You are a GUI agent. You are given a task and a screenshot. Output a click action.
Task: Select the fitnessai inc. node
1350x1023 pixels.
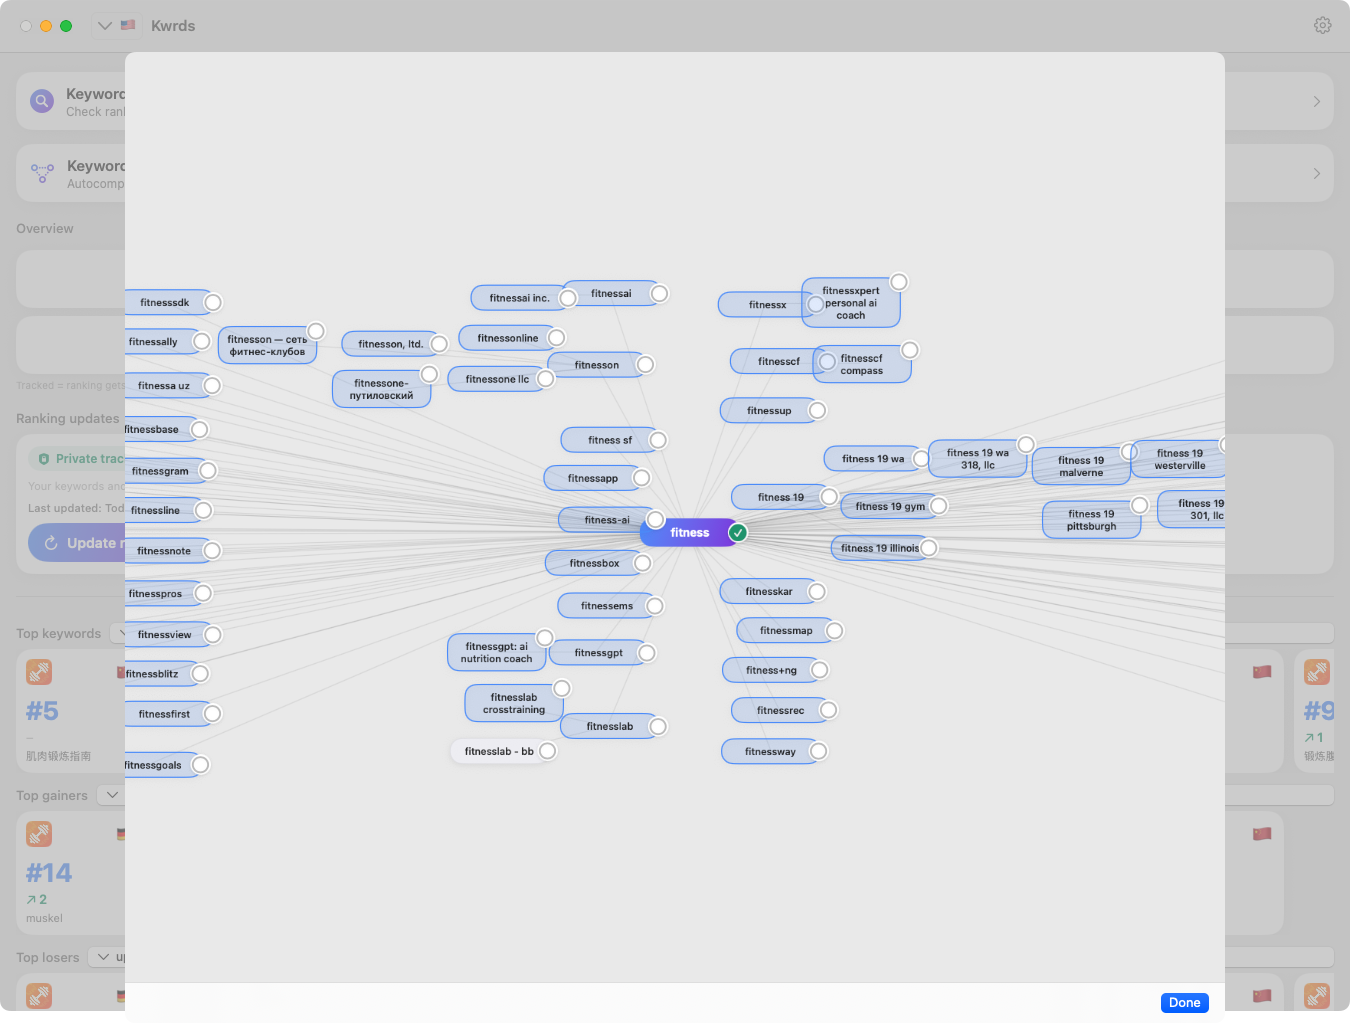519,298
